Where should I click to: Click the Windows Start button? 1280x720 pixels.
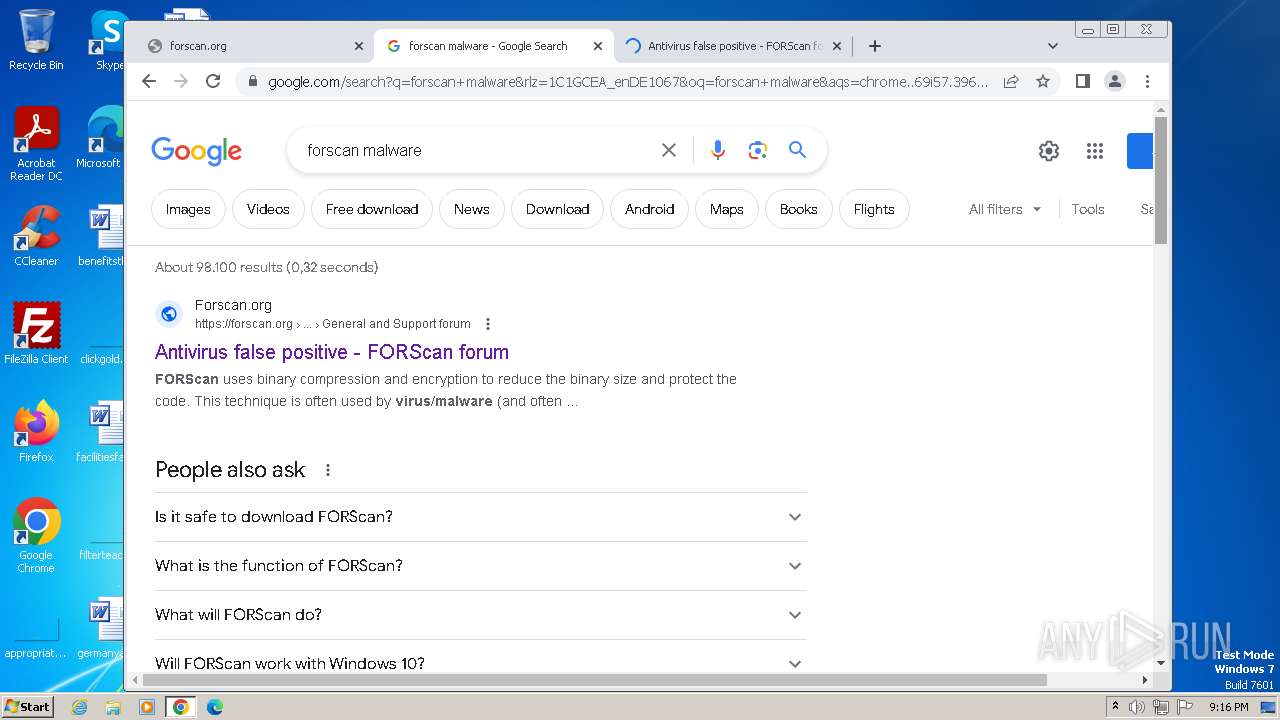[x=27, y=706]
